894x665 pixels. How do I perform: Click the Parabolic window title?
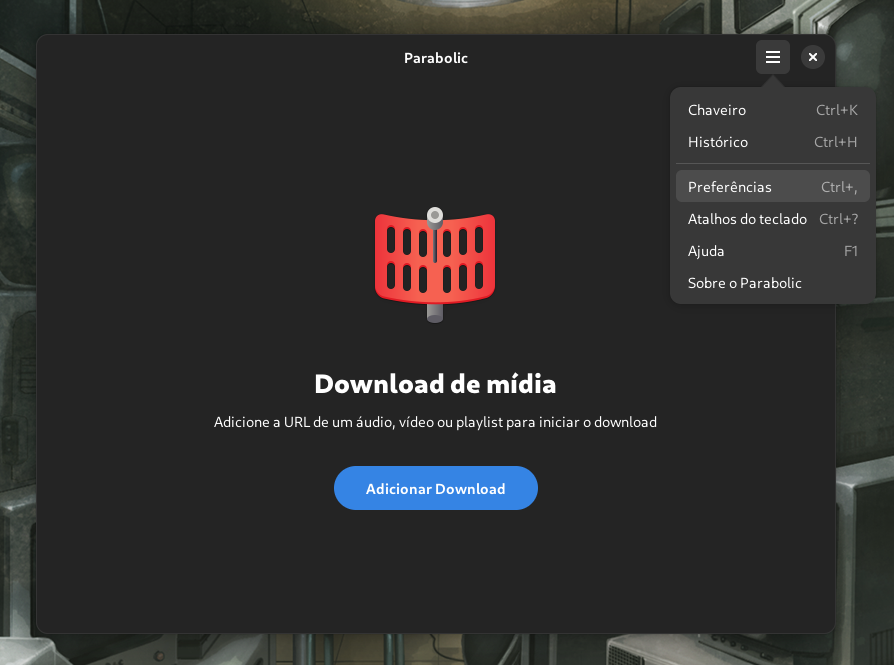[x=436, y=58]
